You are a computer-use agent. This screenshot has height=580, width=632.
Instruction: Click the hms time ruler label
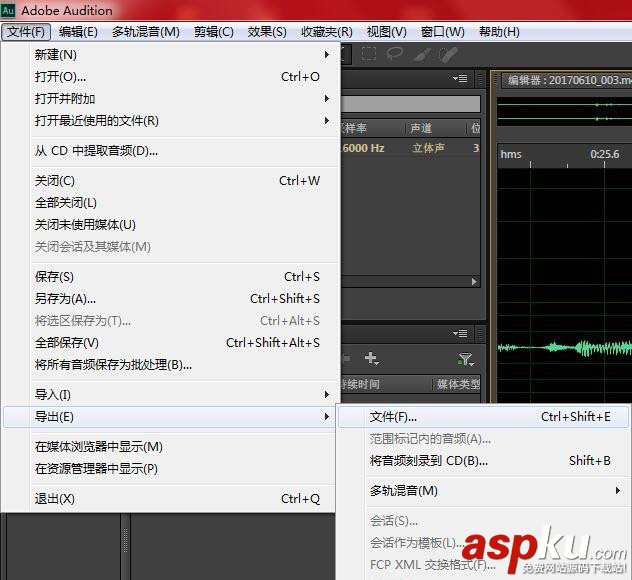(511, 154)
